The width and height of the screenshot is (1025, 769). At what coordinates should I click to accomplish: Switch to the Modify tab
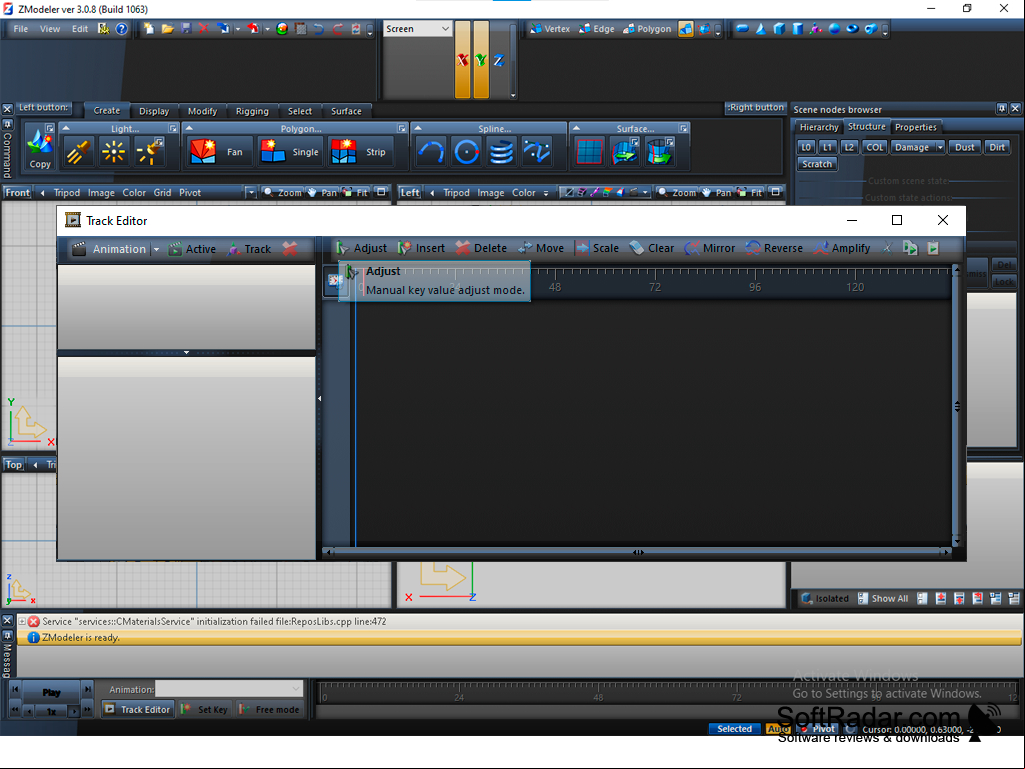pos(202,111)
